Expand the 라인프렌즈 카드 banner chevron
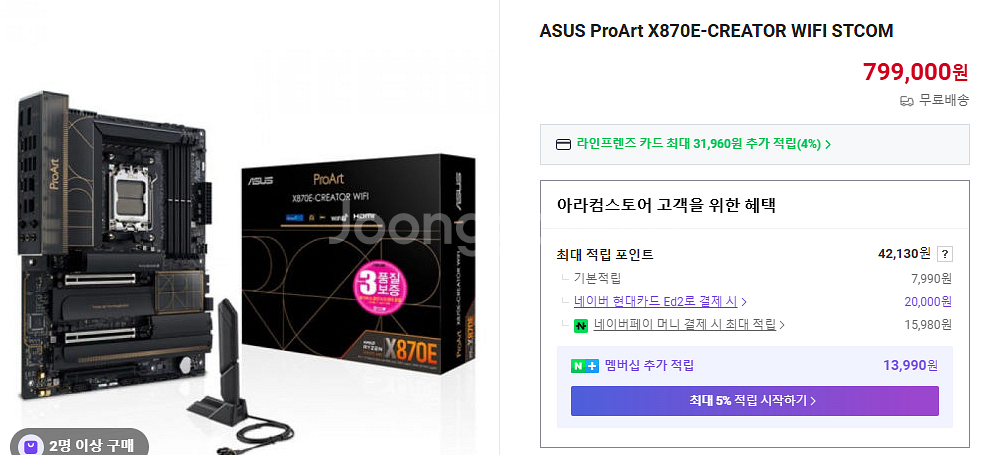The height and width of the screenshot is (455, 1005). tap(828, 144)
